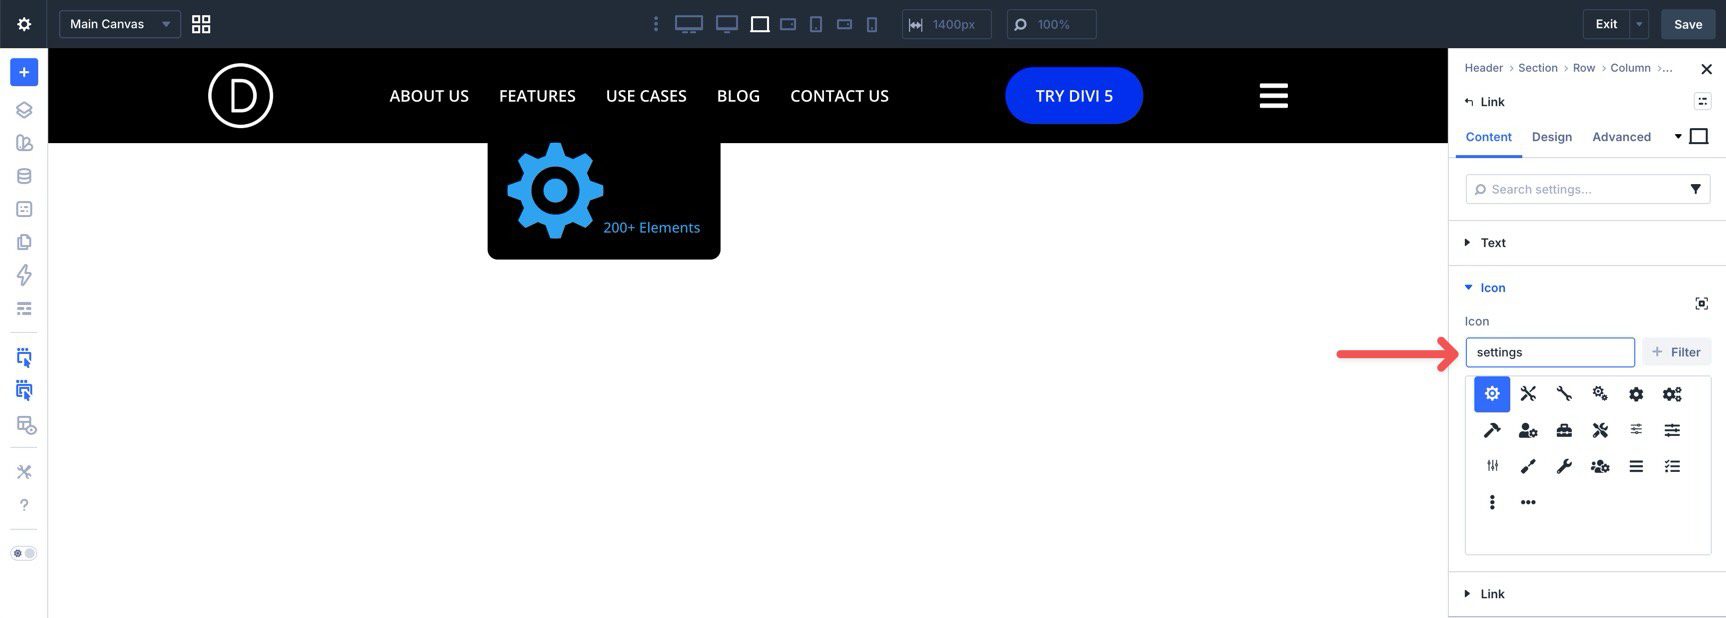Click the Save button
The image size is (1726, 618).
[x=1688, y=24]
